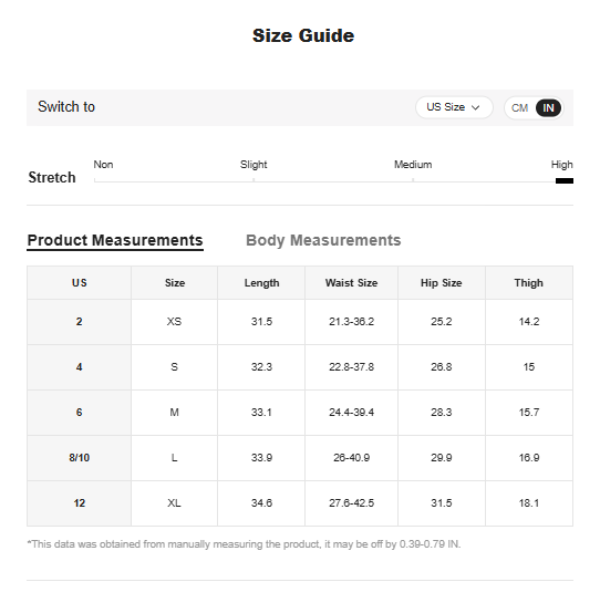Select the Product Measurements tab
600x592 pixels.
(x=115, y=240)
